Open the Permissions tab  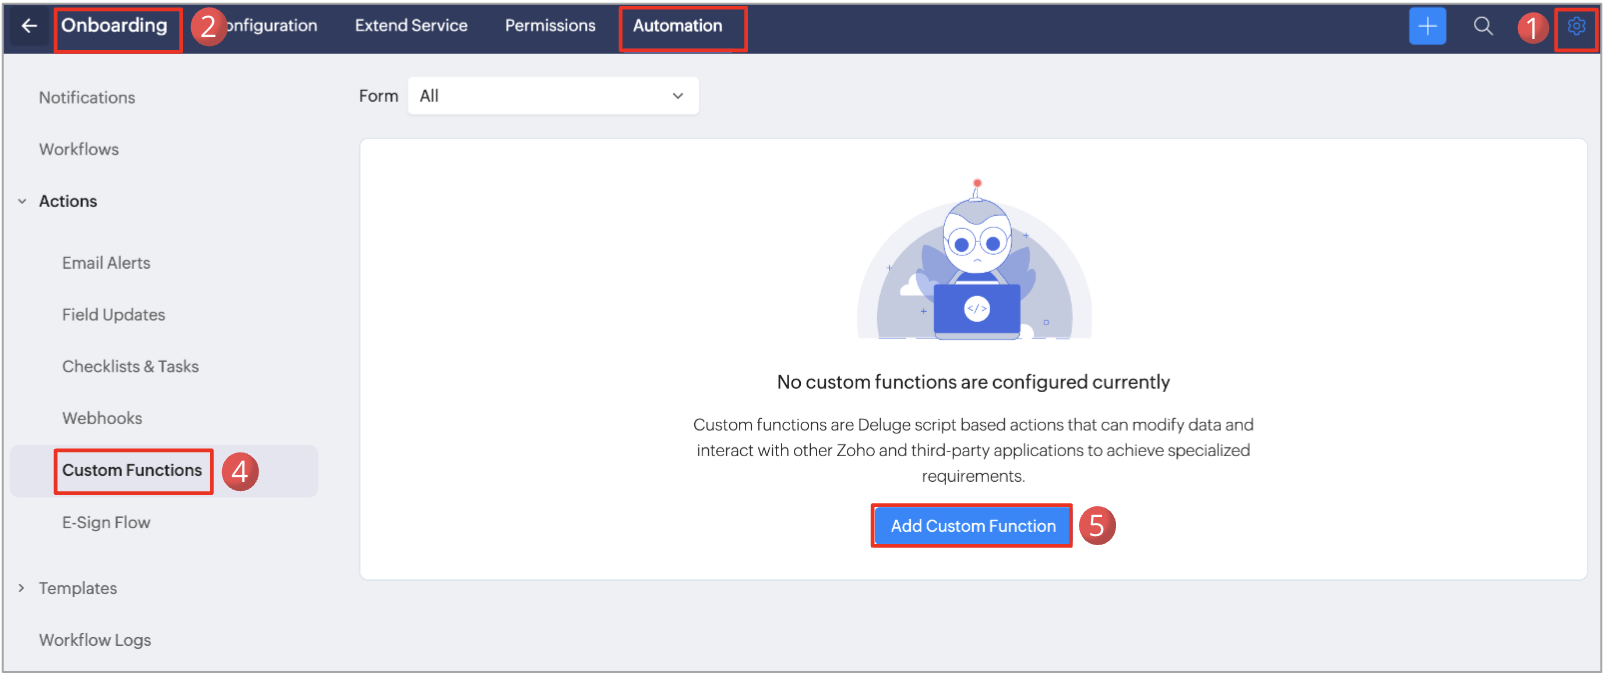[550, 26]
